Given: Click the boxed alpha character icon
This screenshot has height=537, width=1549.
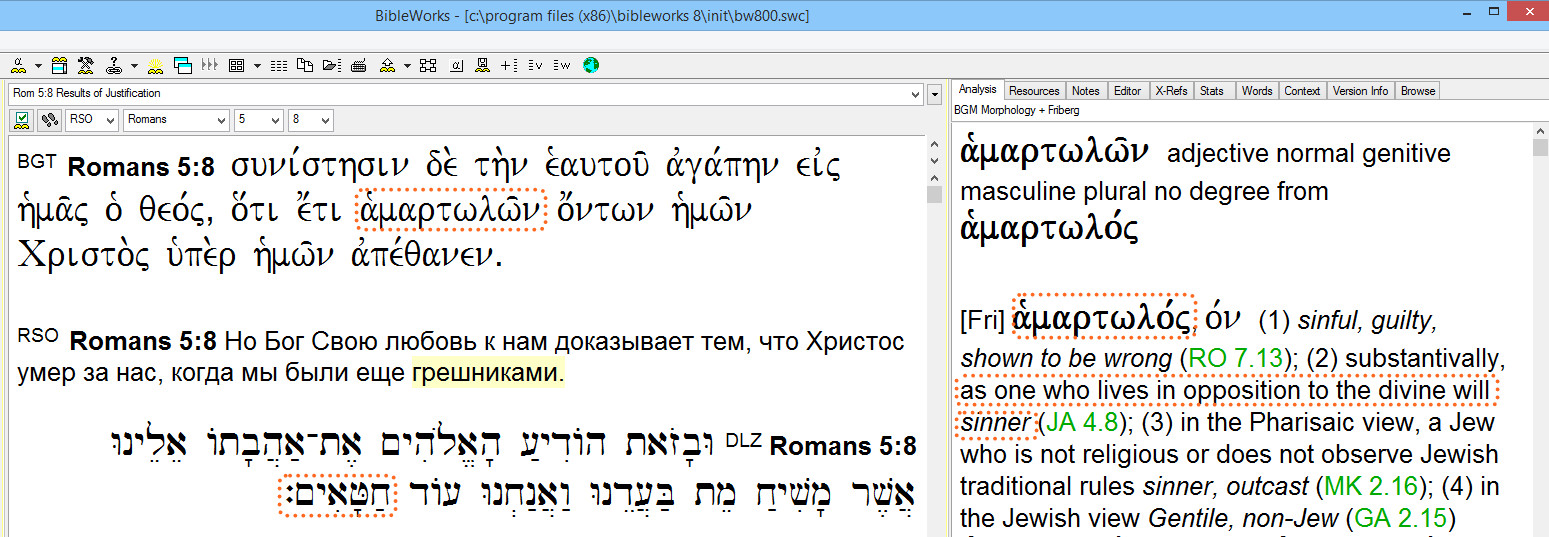Looking at the screenshot, I should 456,66.
